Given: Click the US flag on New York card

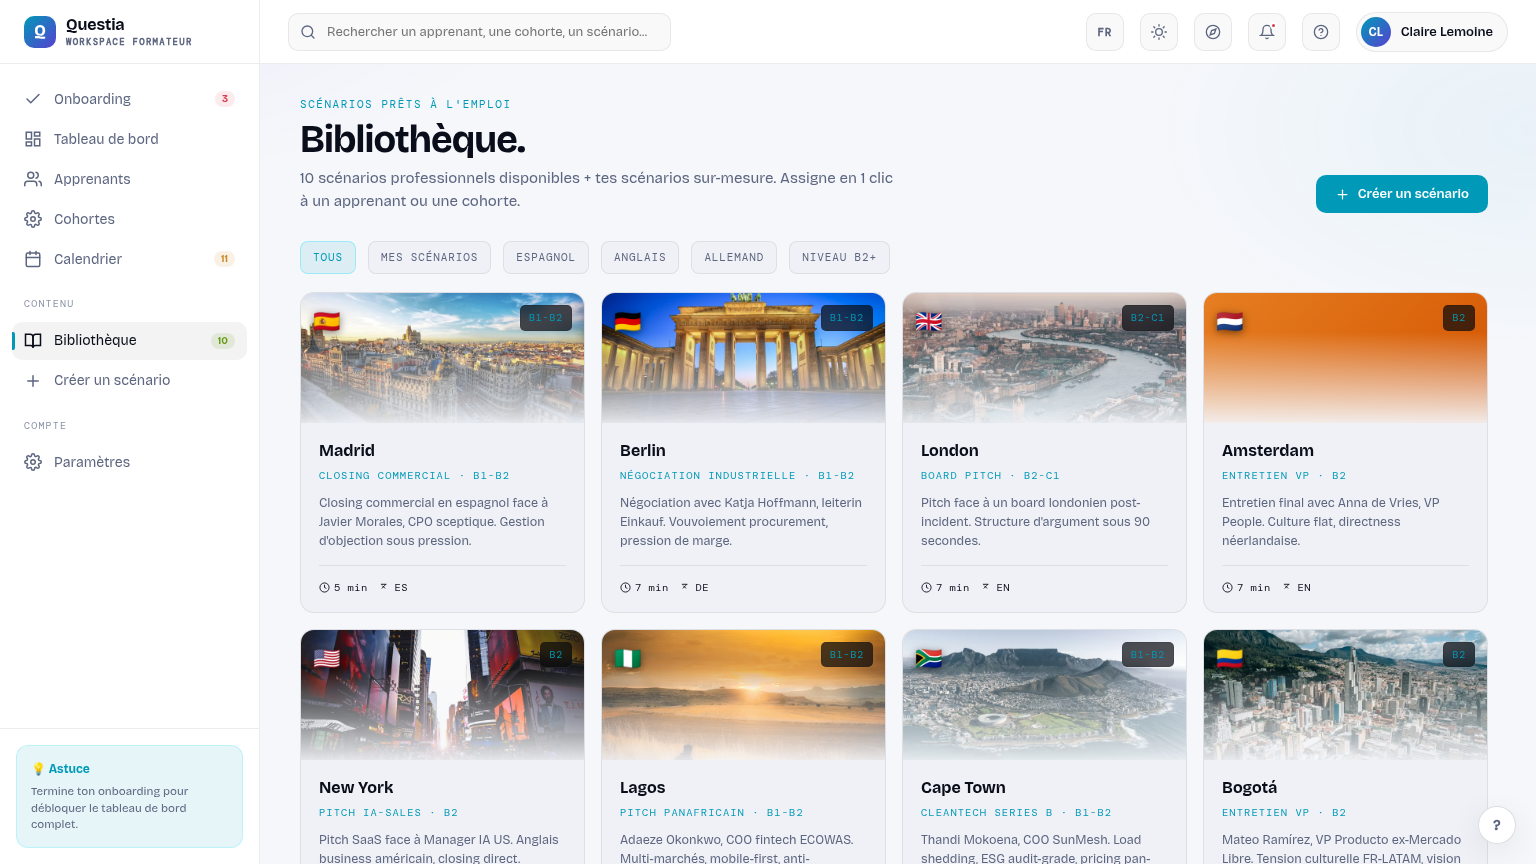Looking at the screenshot, I should coord(327,658).
